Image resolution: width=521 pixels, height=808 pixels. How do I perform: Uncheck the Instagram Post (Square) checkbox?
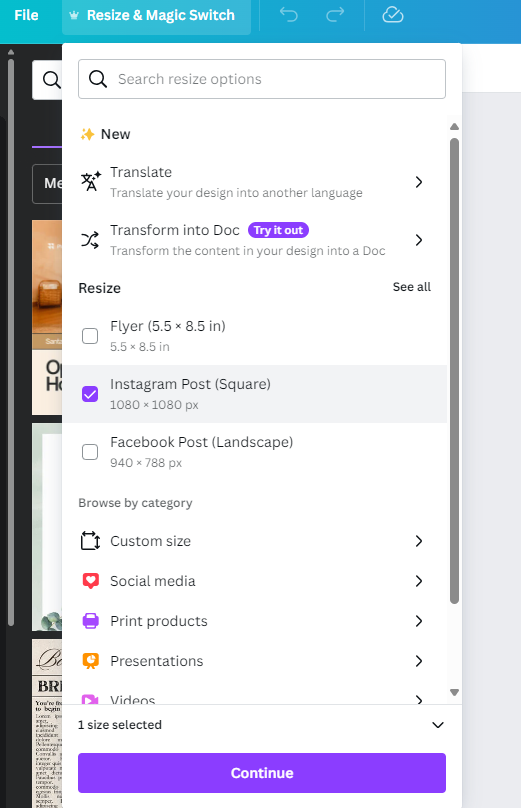[x=90, y=394]
